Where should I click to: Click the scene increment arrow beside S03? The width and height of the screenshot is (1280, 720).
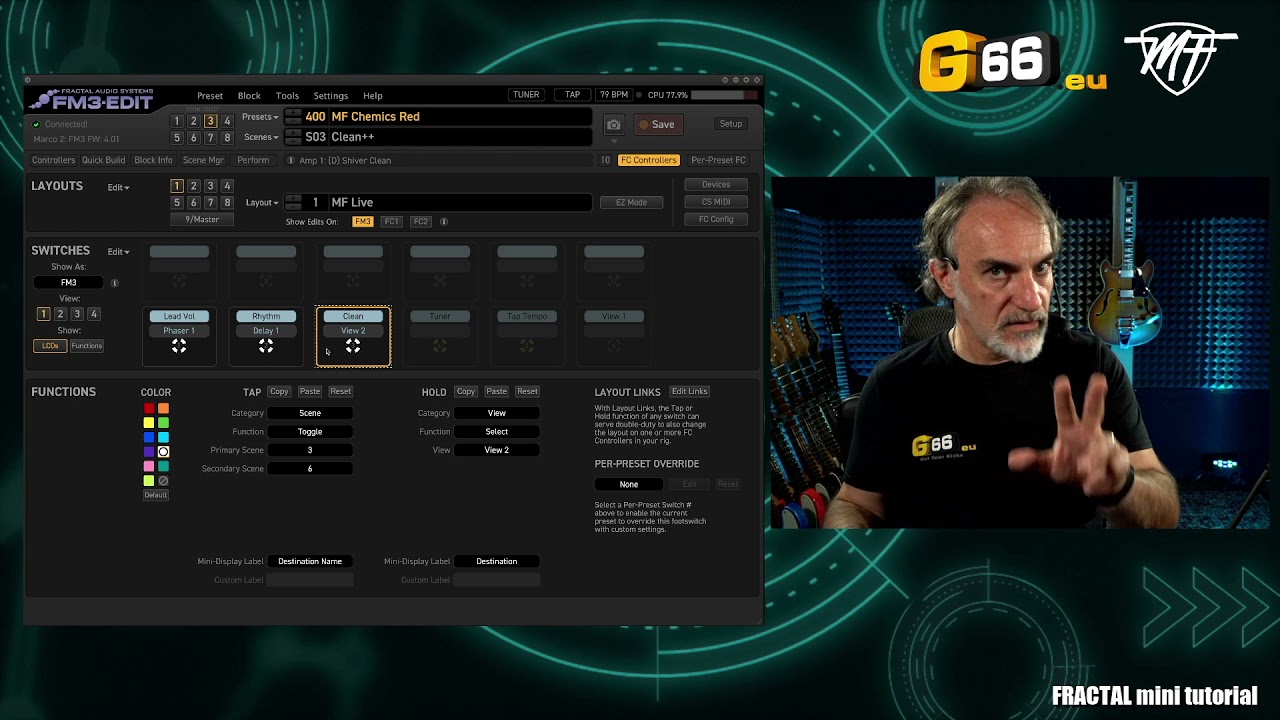(293, 133)
